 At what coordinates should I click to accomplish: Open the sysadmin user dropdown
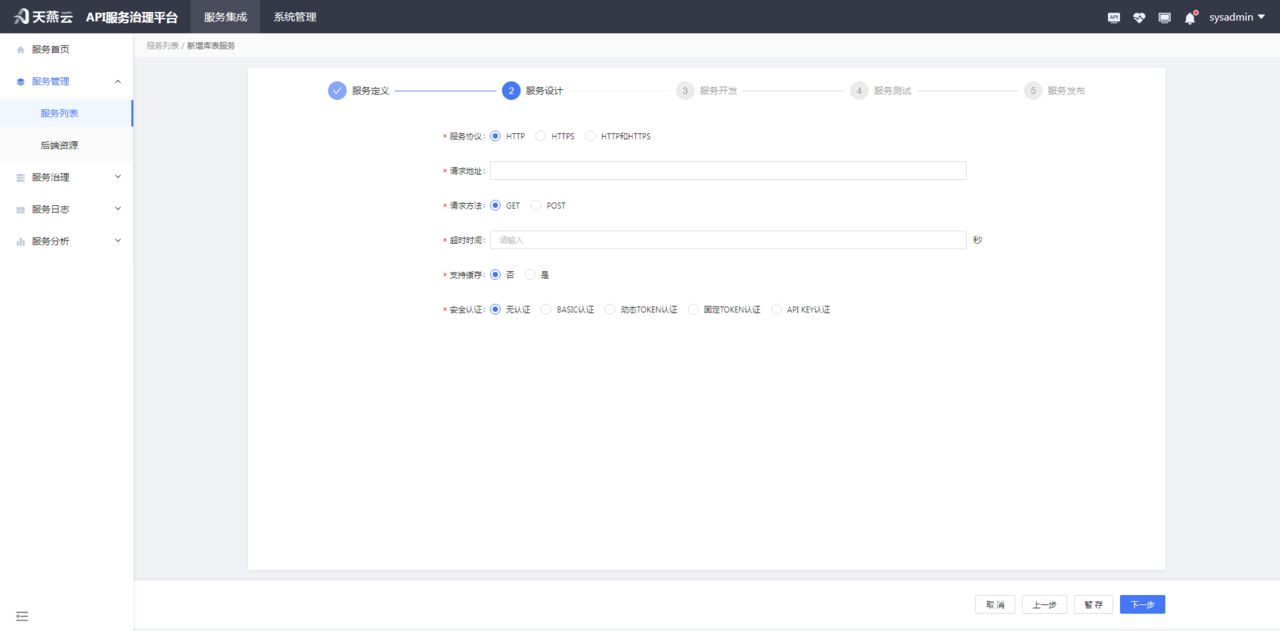[x=1233, y=17]
